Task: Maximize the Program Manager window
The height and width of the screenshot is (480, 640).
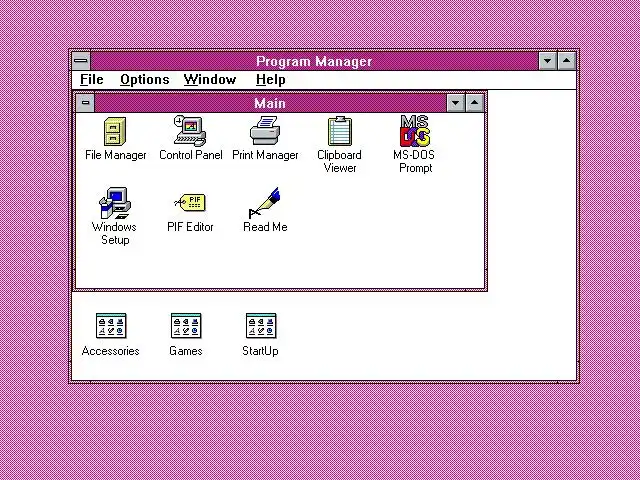Action: click(x=567, y=61)
